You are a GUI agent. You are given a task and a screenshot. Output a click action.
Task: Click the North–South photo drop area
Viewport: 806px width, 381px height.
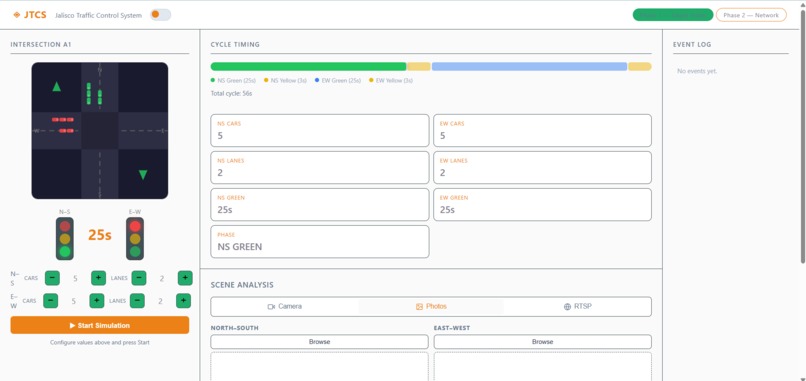tap(319, 367)
